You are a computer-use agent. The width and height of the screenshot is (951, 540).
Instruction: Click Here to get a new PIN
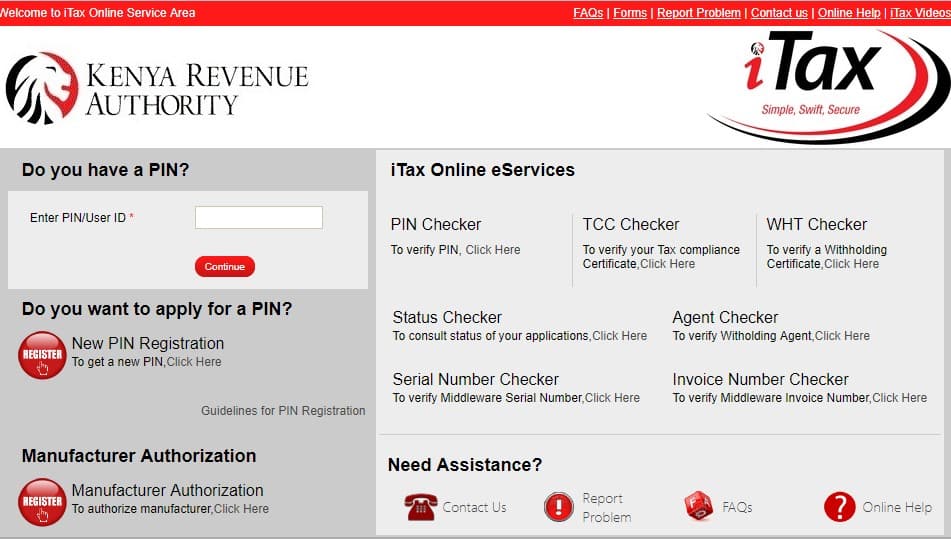pos(194,362)
